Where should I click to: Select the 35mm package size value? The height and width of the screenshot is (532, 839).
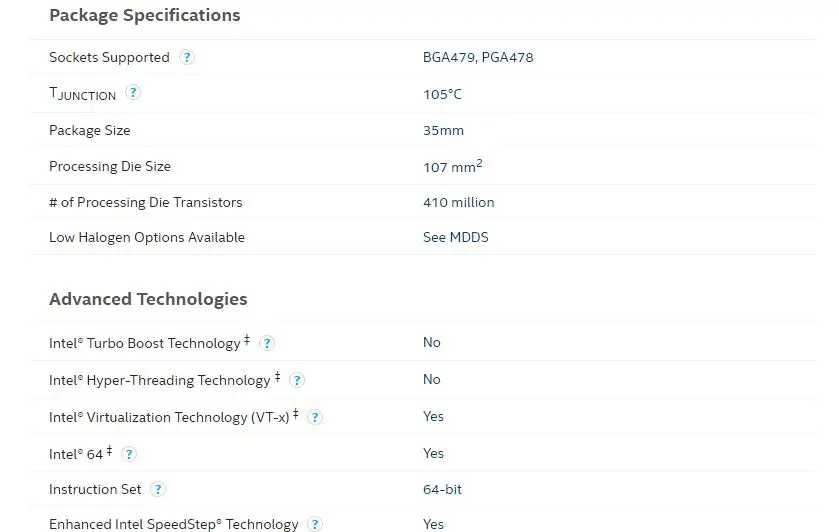tap(443, 131)
